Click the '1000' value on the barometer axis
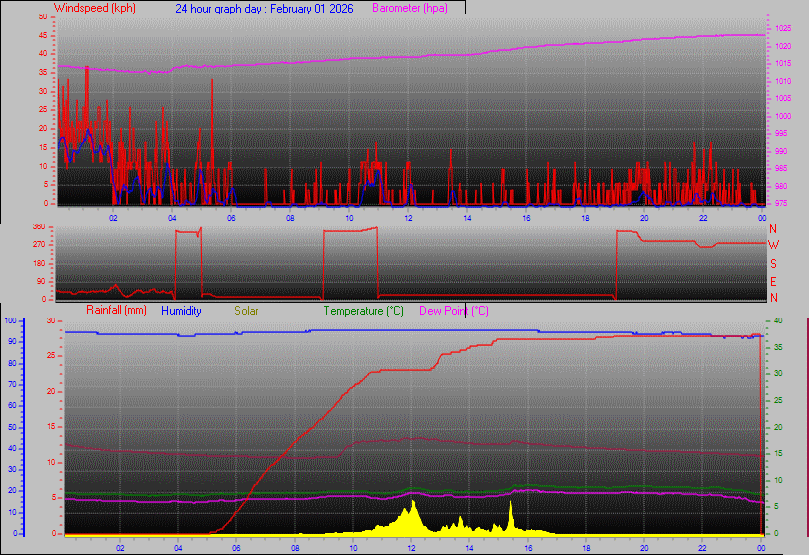The height and width of the screenshot is (555, 809). click(783, 117)
